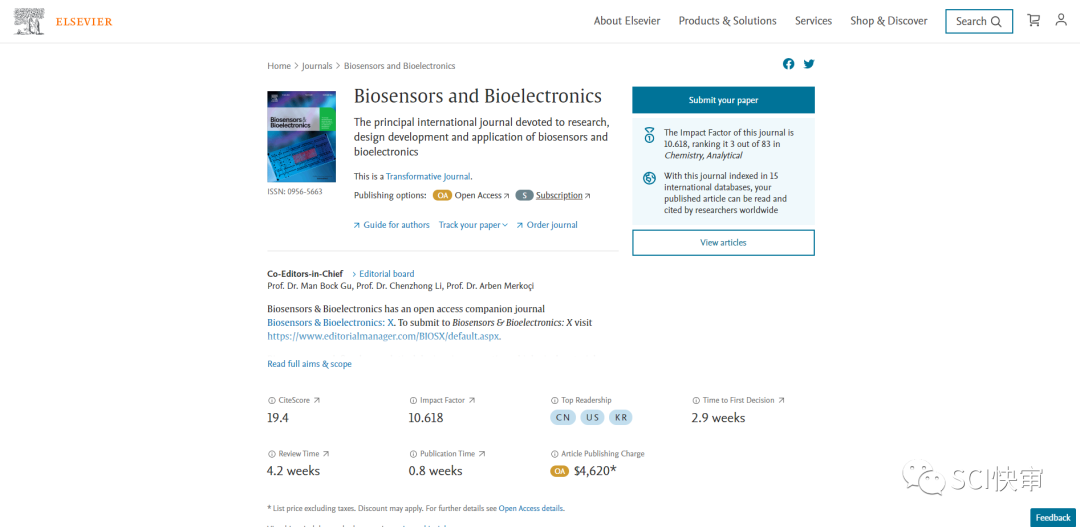Click the Search button
The image size is (1080, 527).
[978, 21]
